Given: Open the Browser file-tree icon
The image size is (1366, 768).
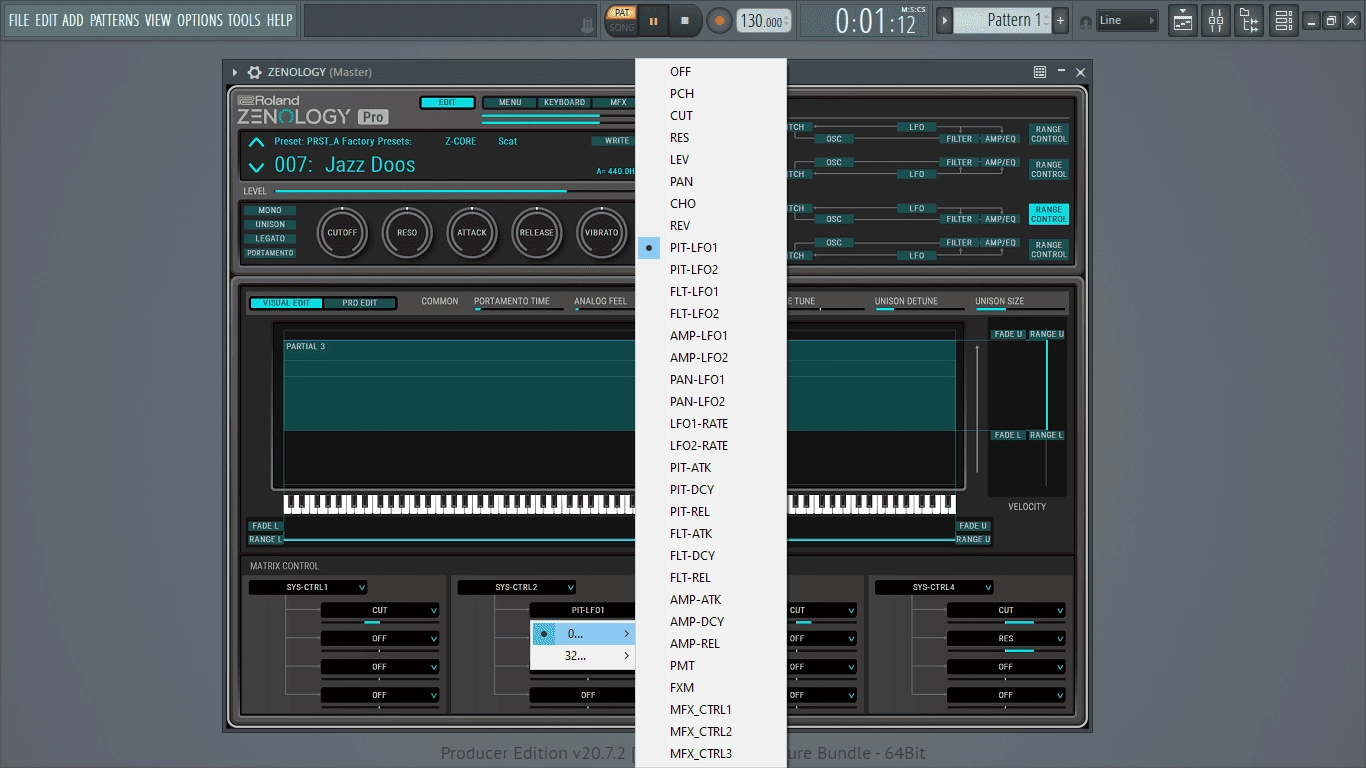Looking at the screenshot, I should point(1249,20).
